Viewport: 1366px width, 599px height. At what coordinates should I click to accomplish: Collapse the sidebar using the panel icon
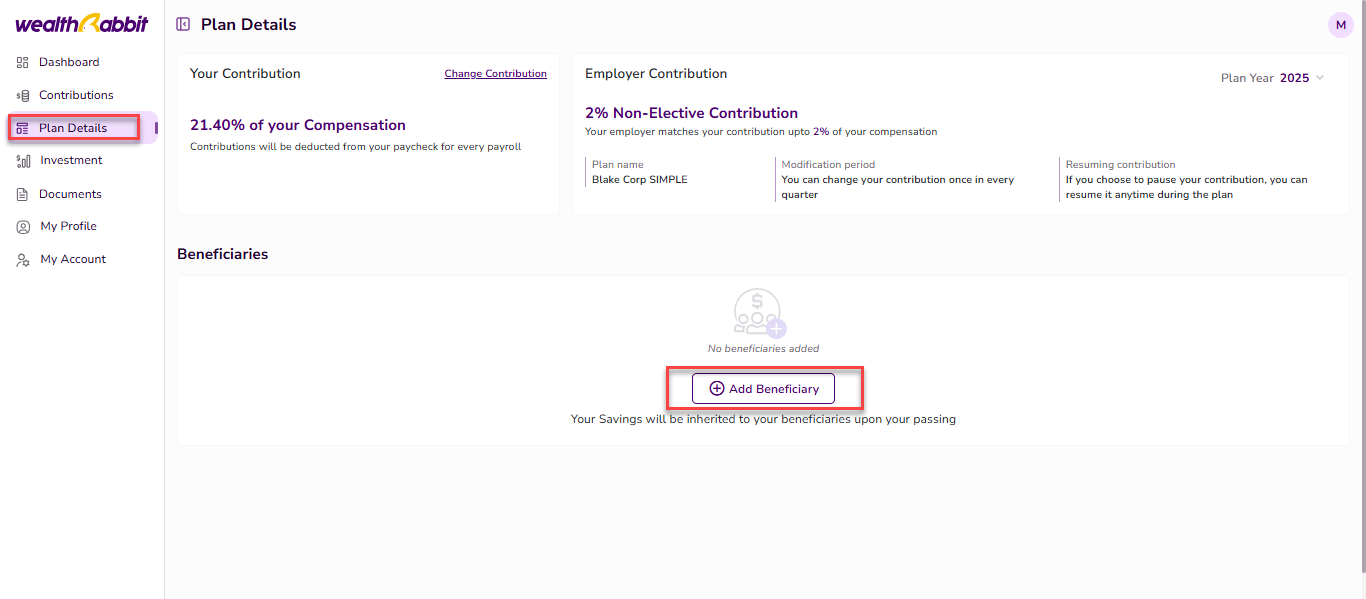pyautogui.click(x=183, y=24)
